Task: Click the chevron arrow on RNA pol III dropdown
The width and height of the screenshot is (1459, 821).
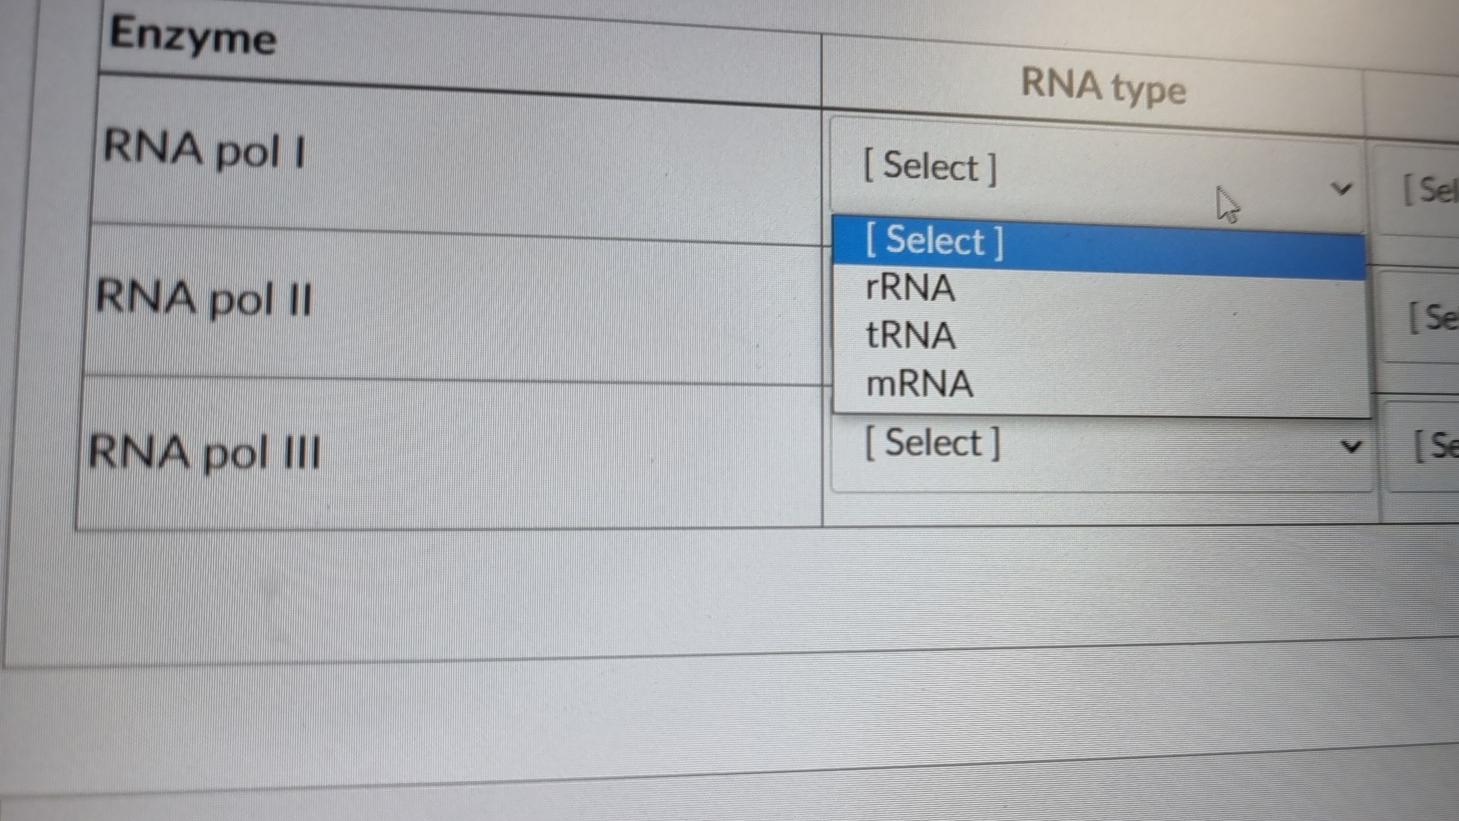Action: [1352, 447]
